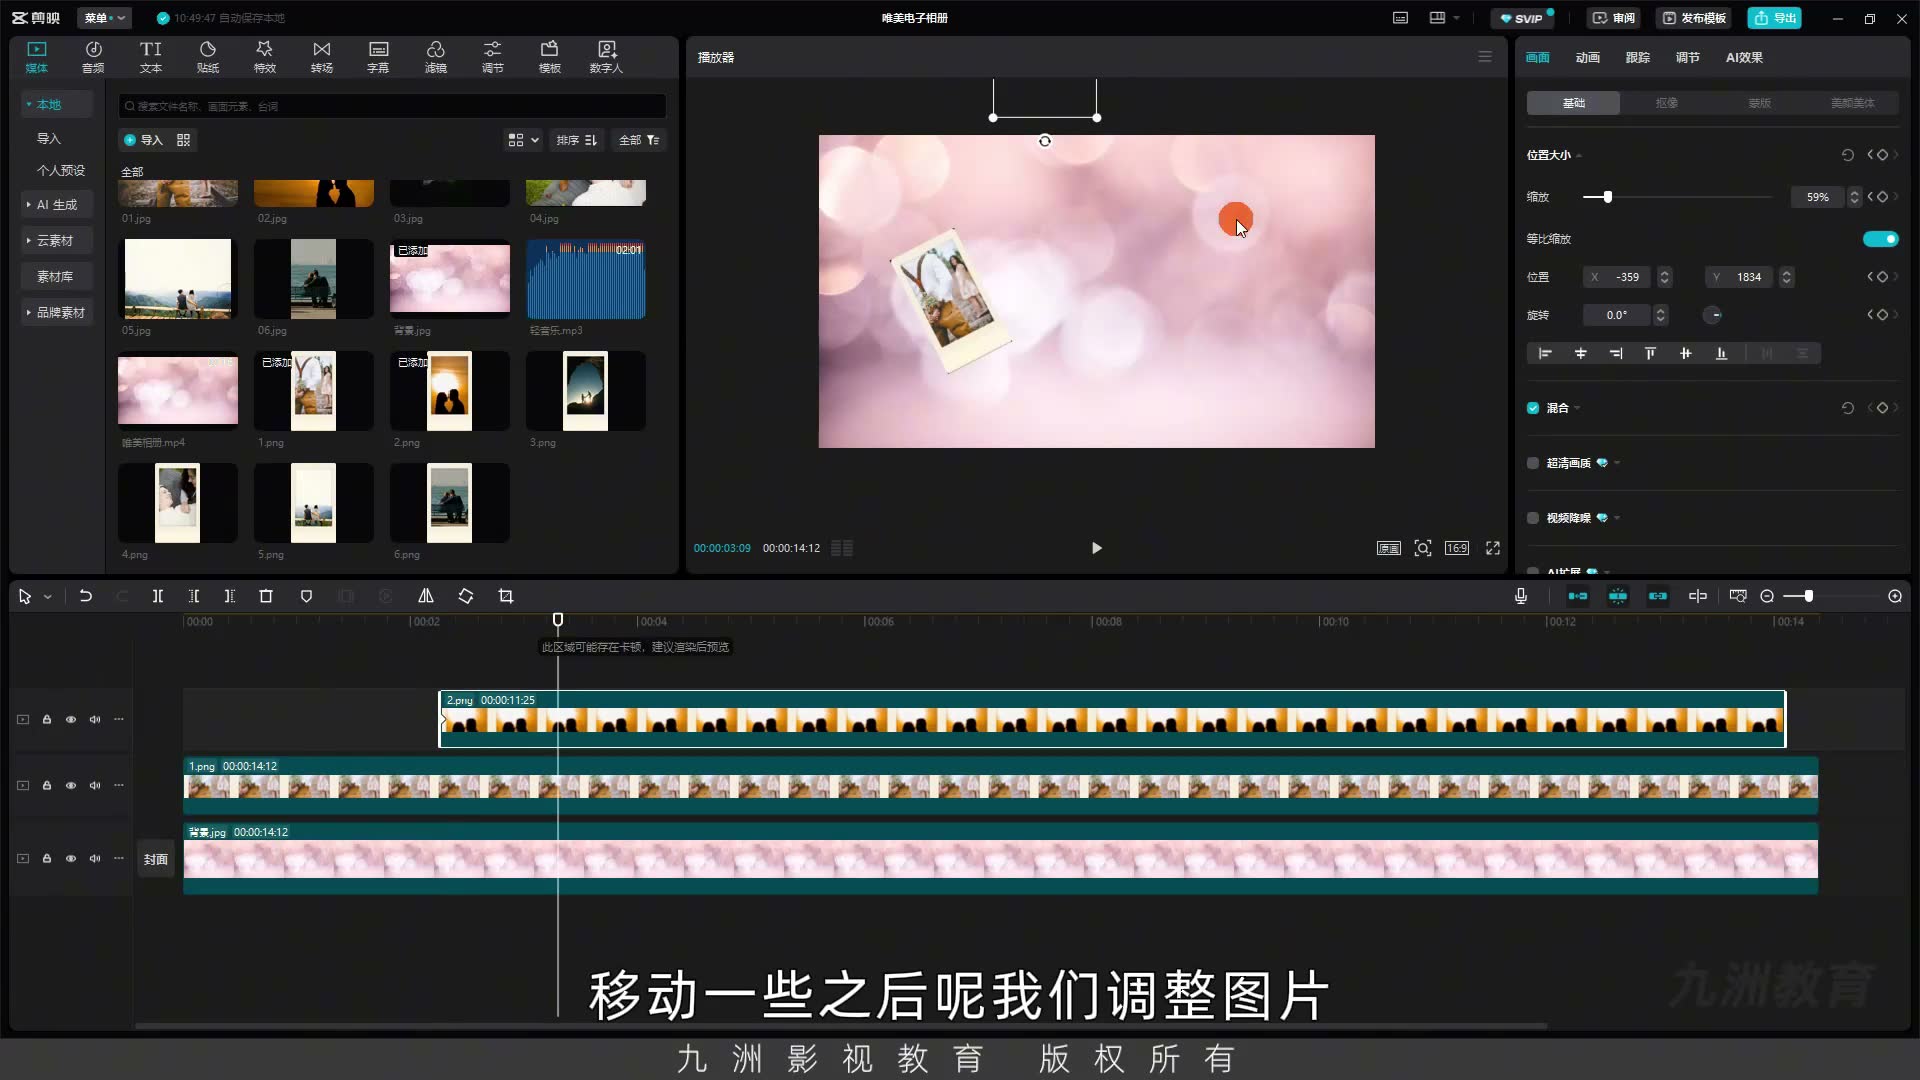Click the 发布模板 publish template button
The height and width of the screenshot is (1080, 1920).
click(1694, 18)
